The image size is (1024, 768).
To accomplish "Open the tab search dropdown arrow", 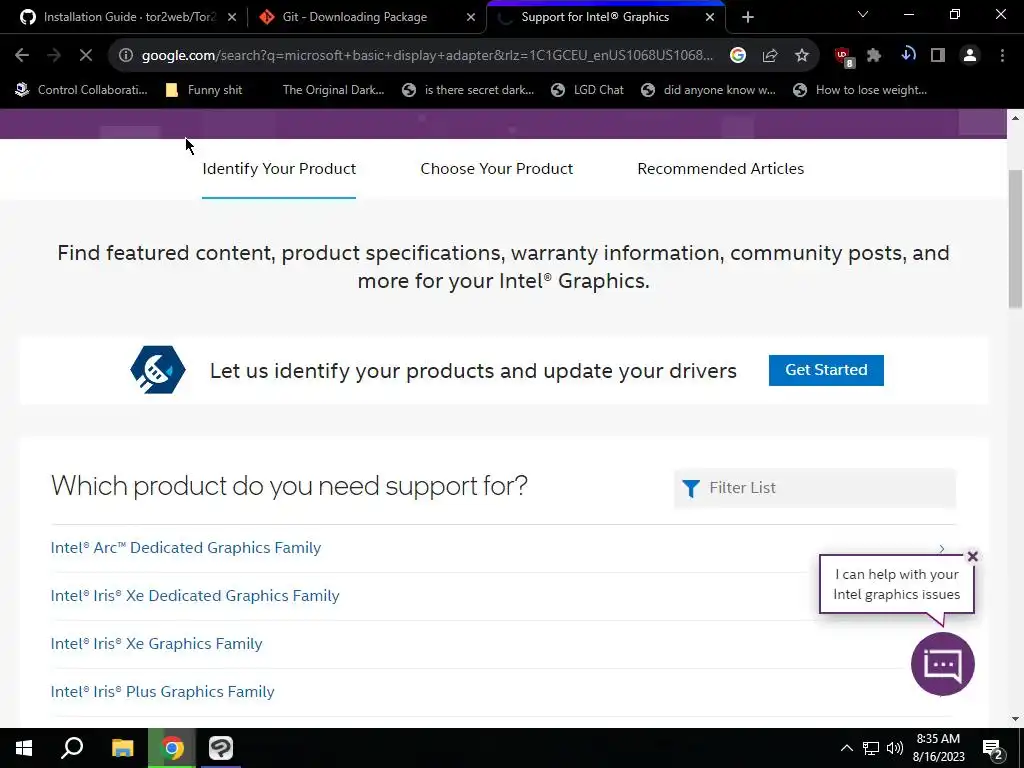I will [863, 14].
